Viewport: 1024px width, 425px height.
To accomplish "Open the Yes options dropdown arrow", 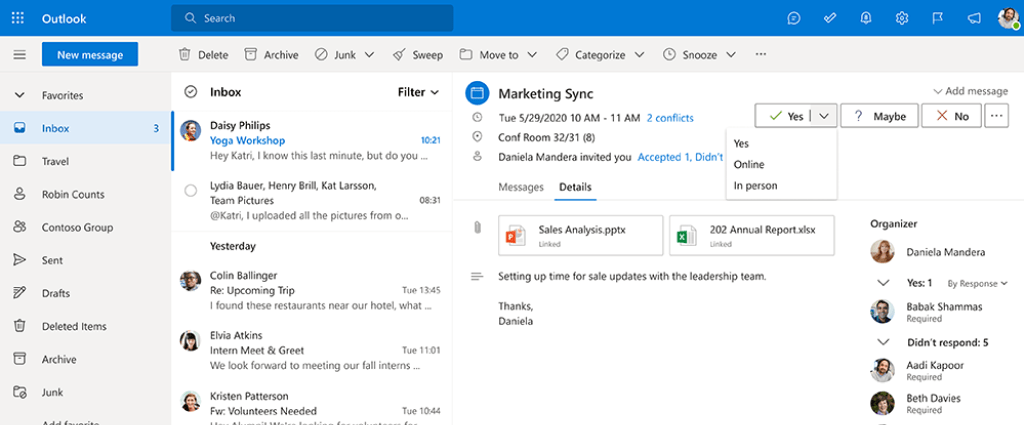I will (x=824, y=116).
